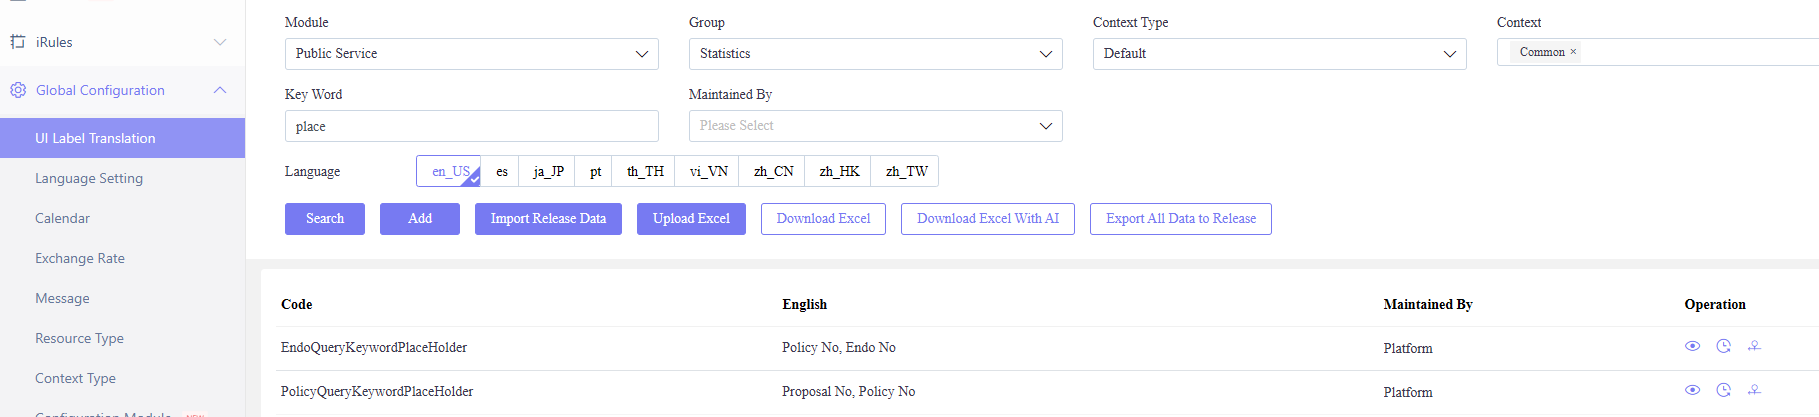
Task: Select the pt language option
Action: tap(595, 171)
